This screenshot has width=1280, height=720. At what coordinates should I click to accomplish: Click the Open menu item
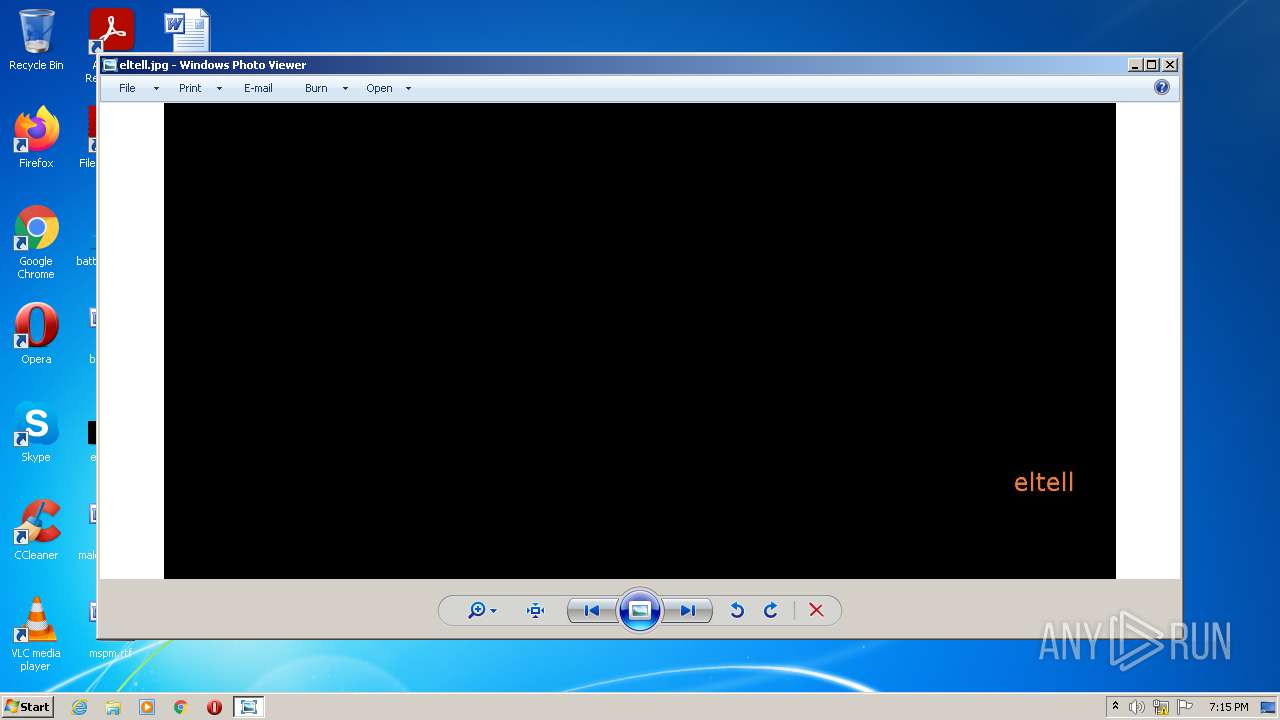pyautogui.click(x=379, y=88)
